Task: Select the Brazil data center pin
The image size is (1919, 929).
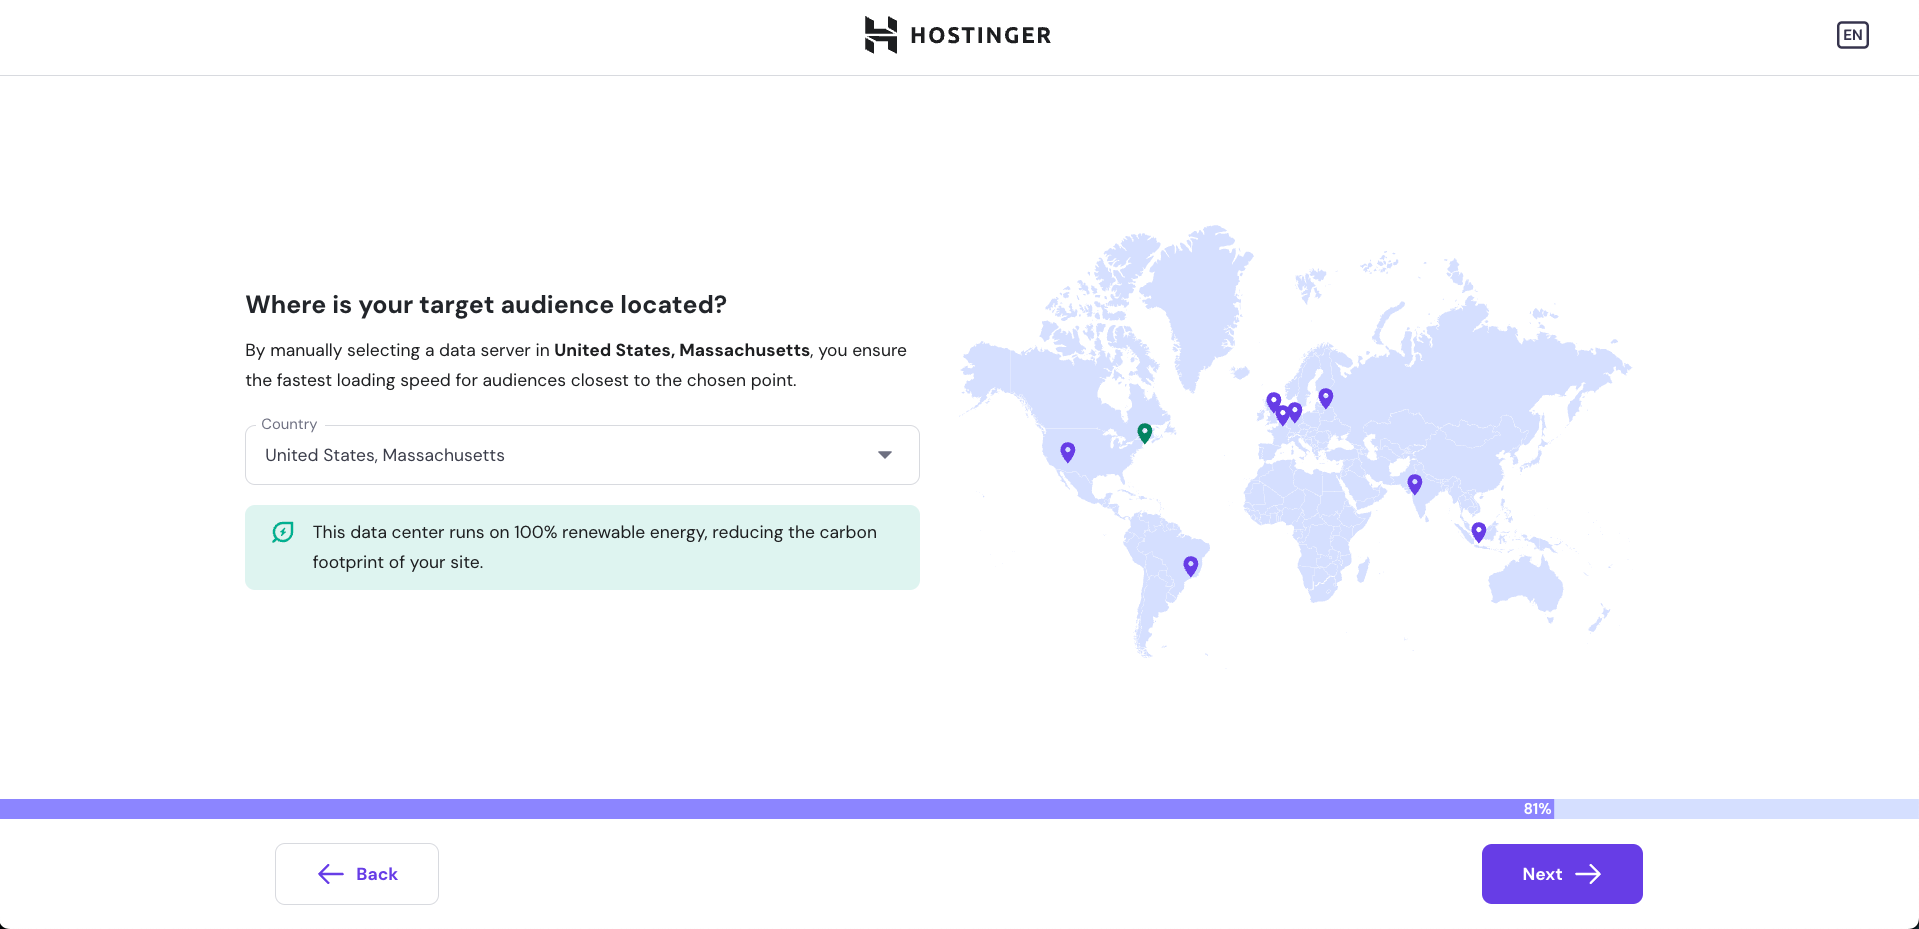Action: click(1191, 565)
